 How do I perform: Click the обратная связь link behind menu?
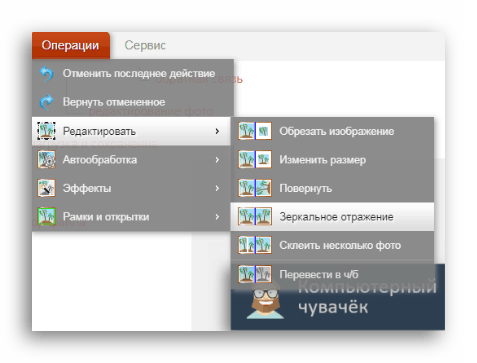(x=199, y=79)
